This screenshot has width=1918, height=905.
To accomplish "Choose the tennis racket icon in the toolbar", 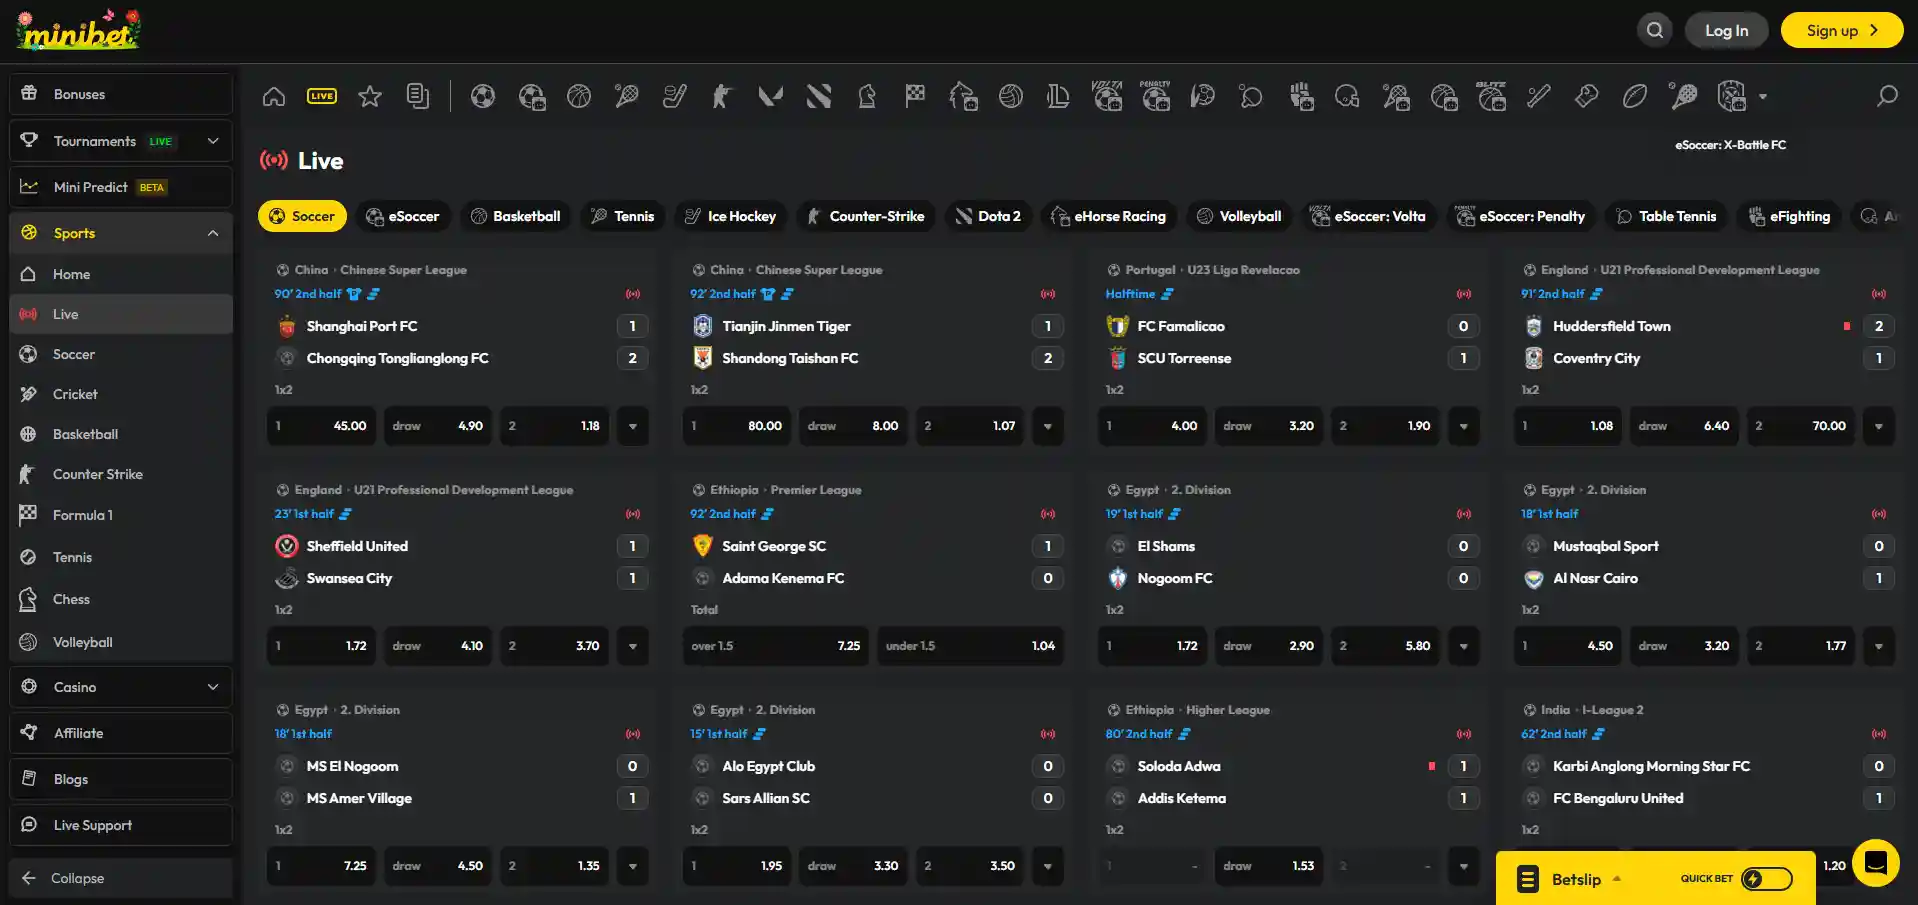I will tap(627, 96).
